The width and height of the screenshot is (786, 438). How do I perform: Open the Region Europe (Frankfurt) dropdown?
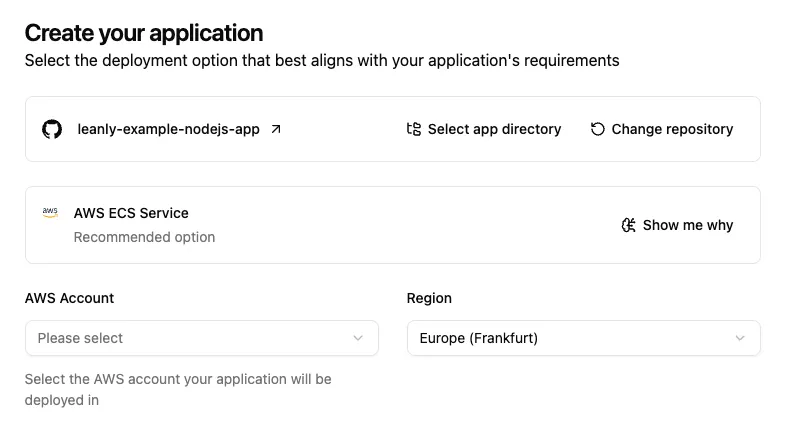[x=584, y=338]
